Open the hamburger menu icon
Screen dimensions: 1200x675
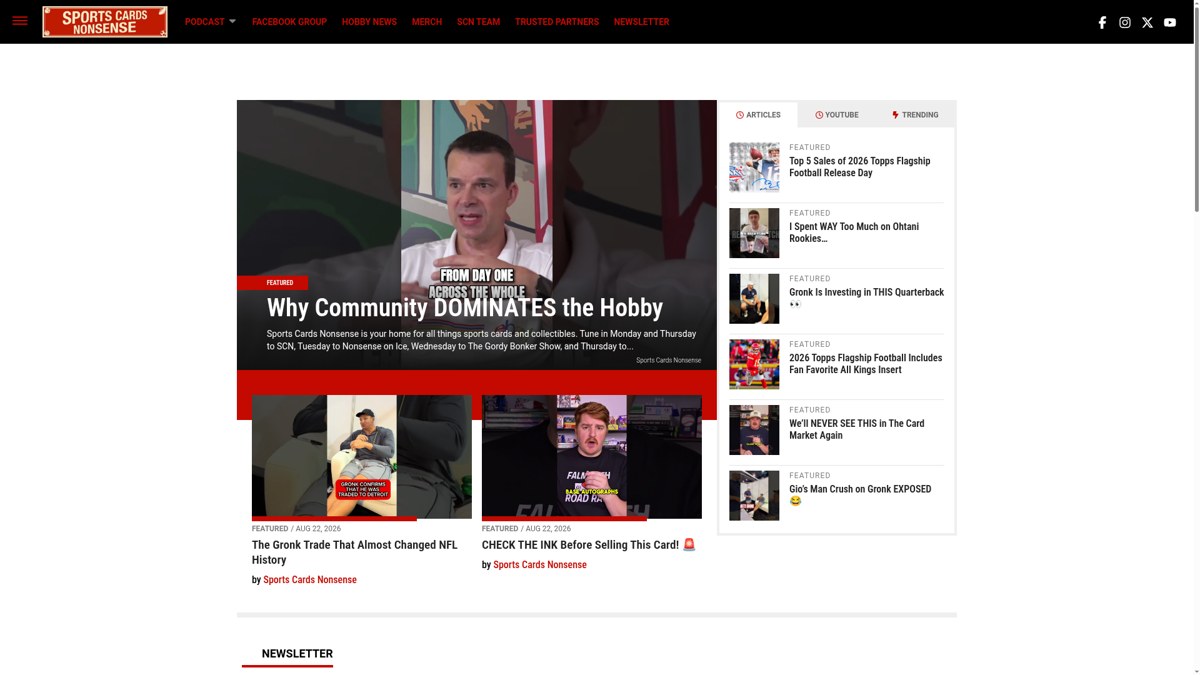click(x=20, y=21)
